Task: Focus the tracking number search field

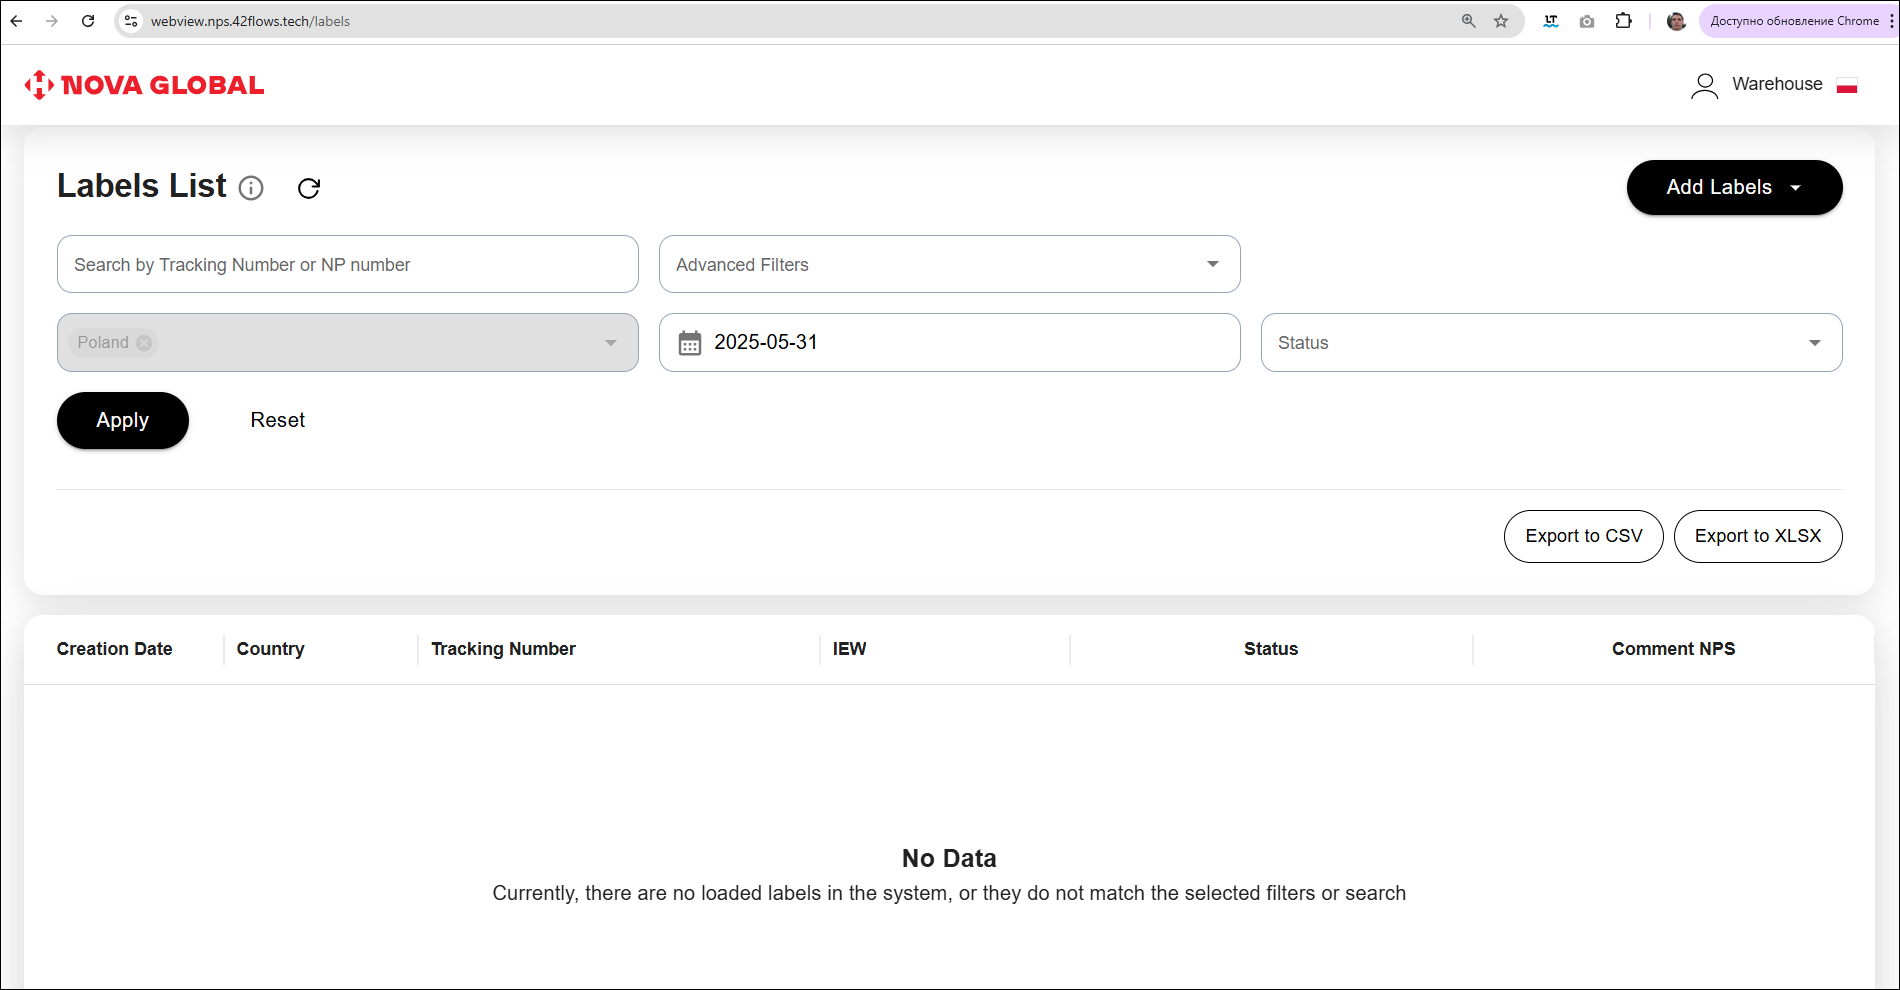Action: coord(347,264)
